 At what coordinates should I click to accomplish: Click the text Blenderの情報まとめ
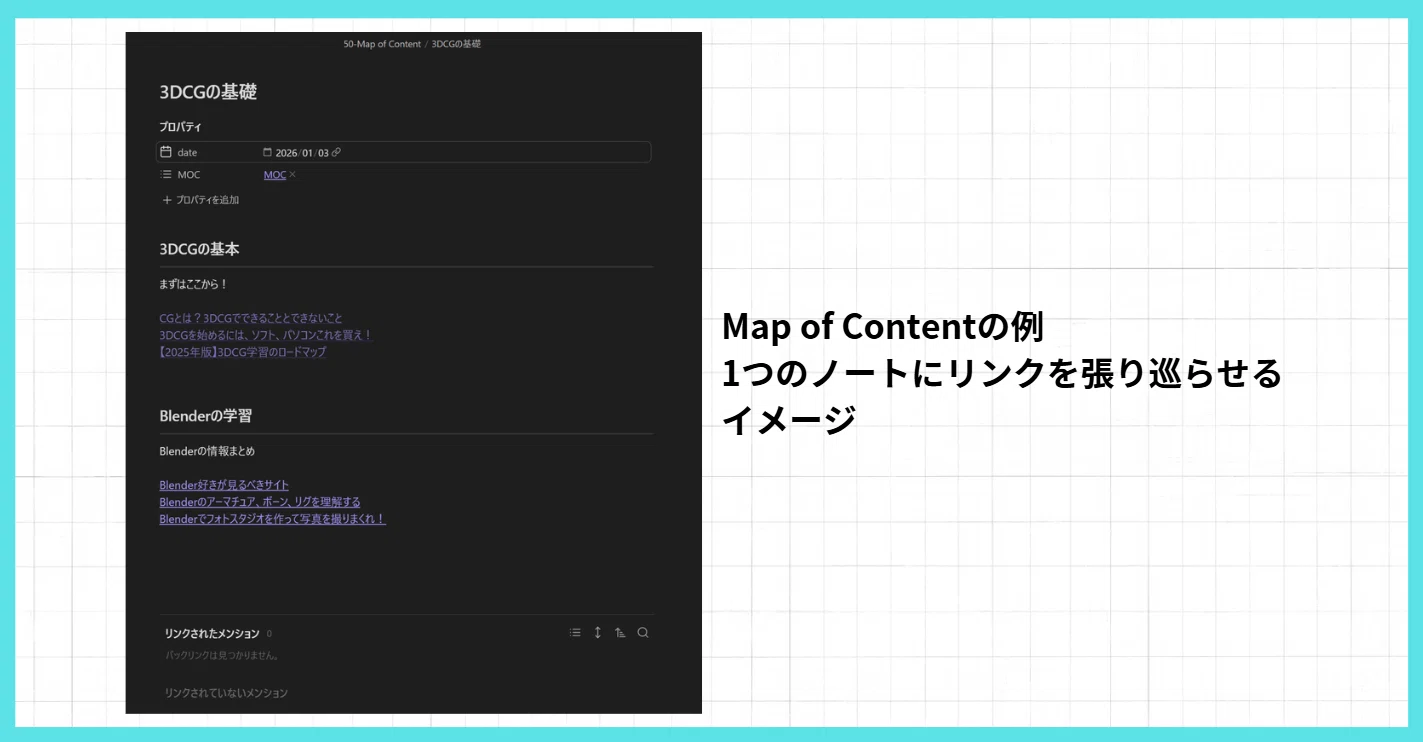pos(207,451)
